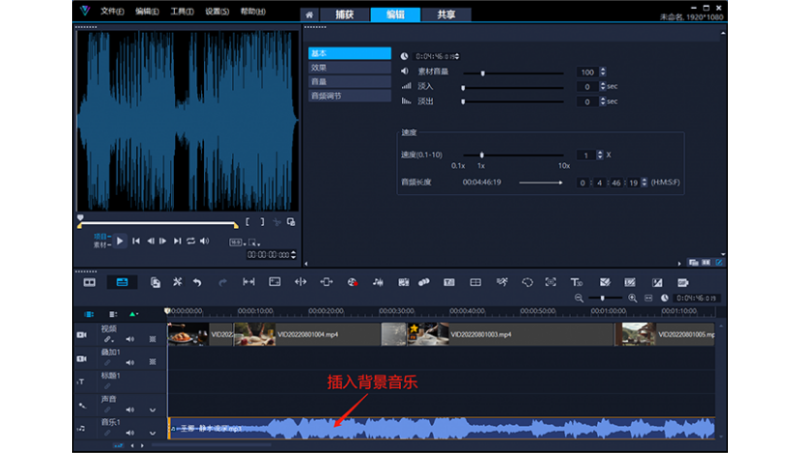Toggle ripple editing on 视频 track

(x=108, y=339)
